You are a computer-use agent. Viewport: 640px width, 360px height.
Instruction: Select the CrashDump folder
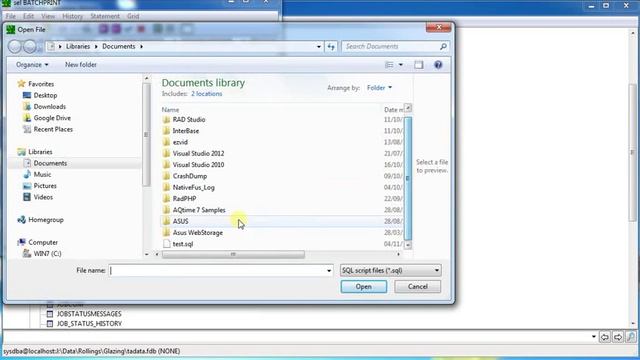190,176
